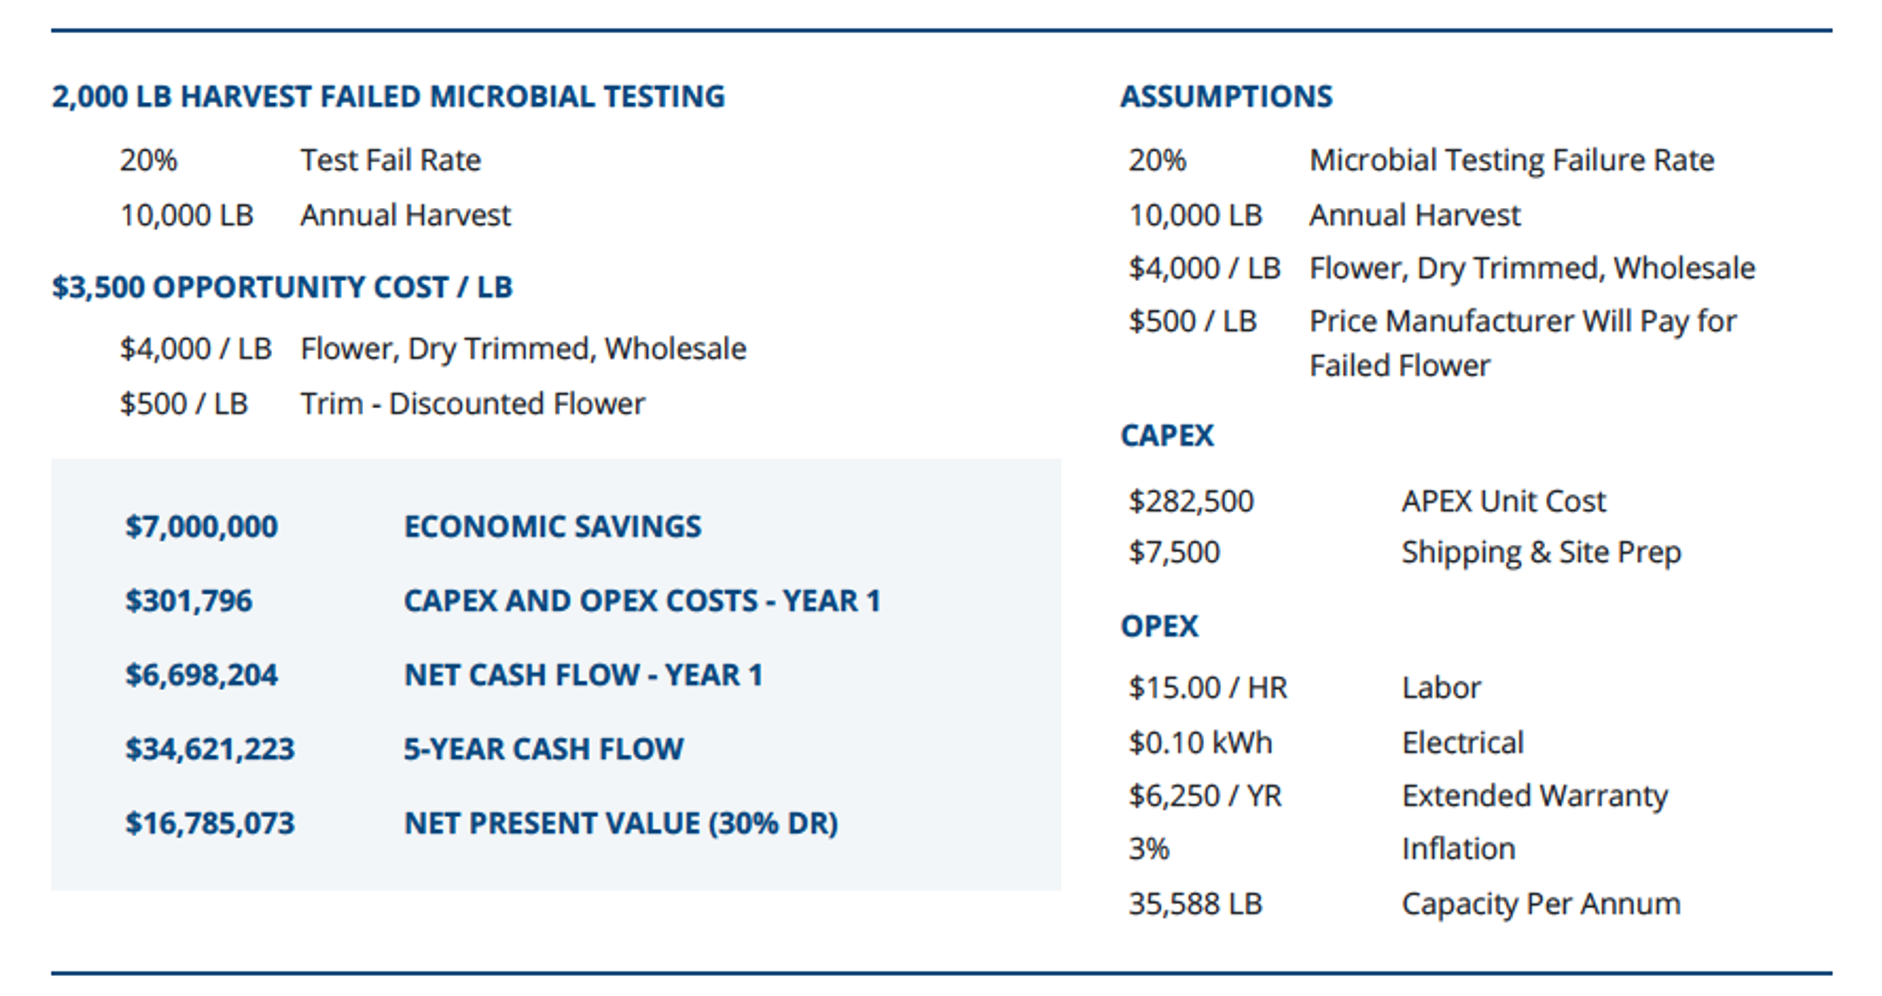The image size is (1882, 996).
Task: Select the $16,785,073 net present value figure
Action: point(209,823)
